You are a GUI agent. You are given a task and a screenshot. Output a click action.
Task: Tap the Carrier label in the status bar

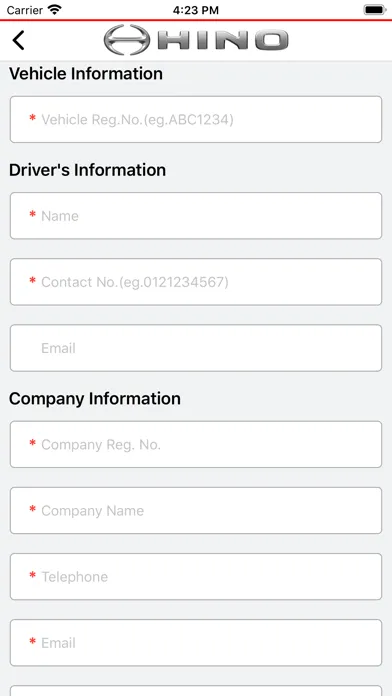tap(24, 10)
